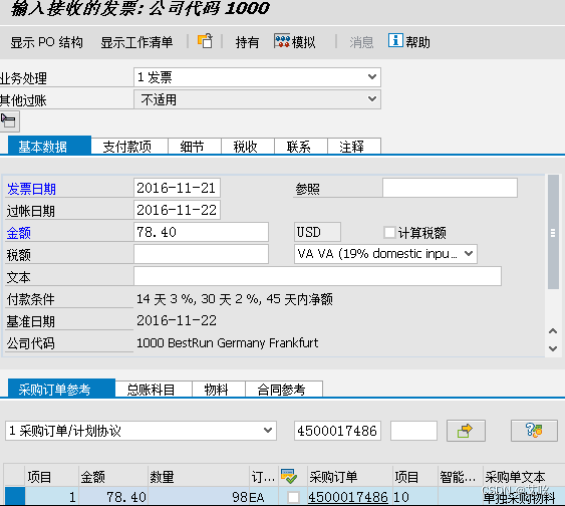Viewport: 565px width, 506px height.
Task: Click the empty 税额 tax amount field
Action: pyautogui.click(x=201, y=254)
